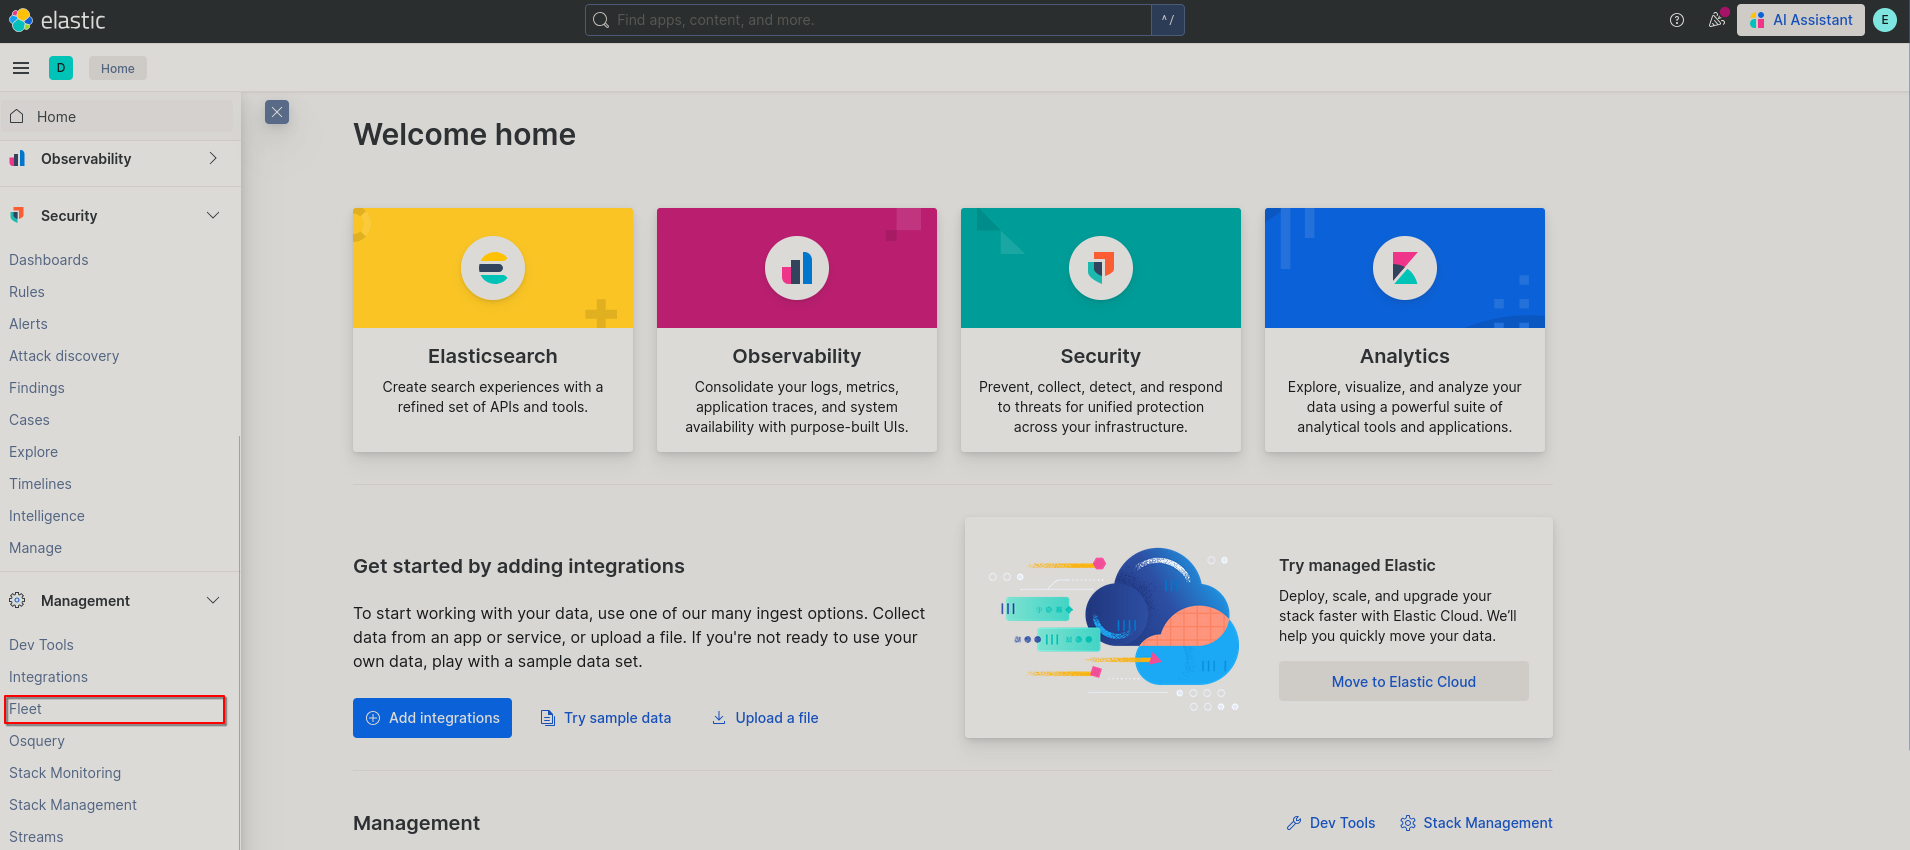Close the side navigation with X button

277,112
